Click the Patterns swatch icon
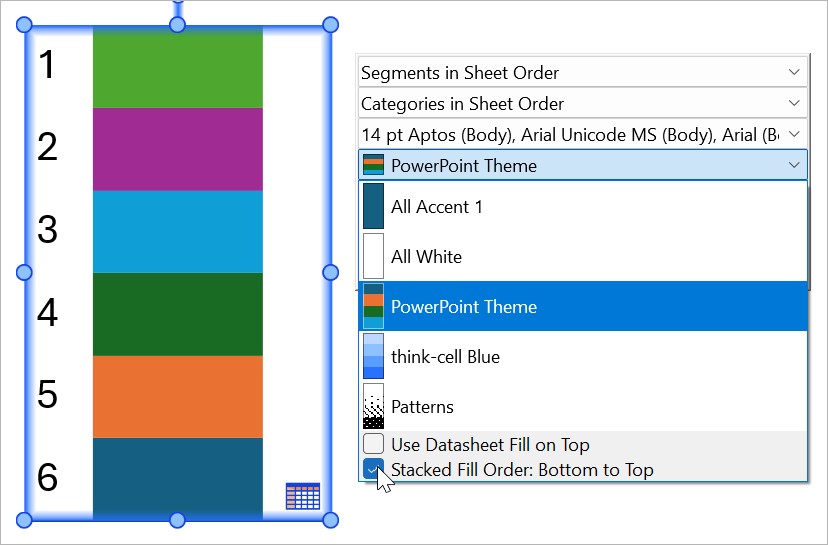The image size is (828, 545). 373,407
